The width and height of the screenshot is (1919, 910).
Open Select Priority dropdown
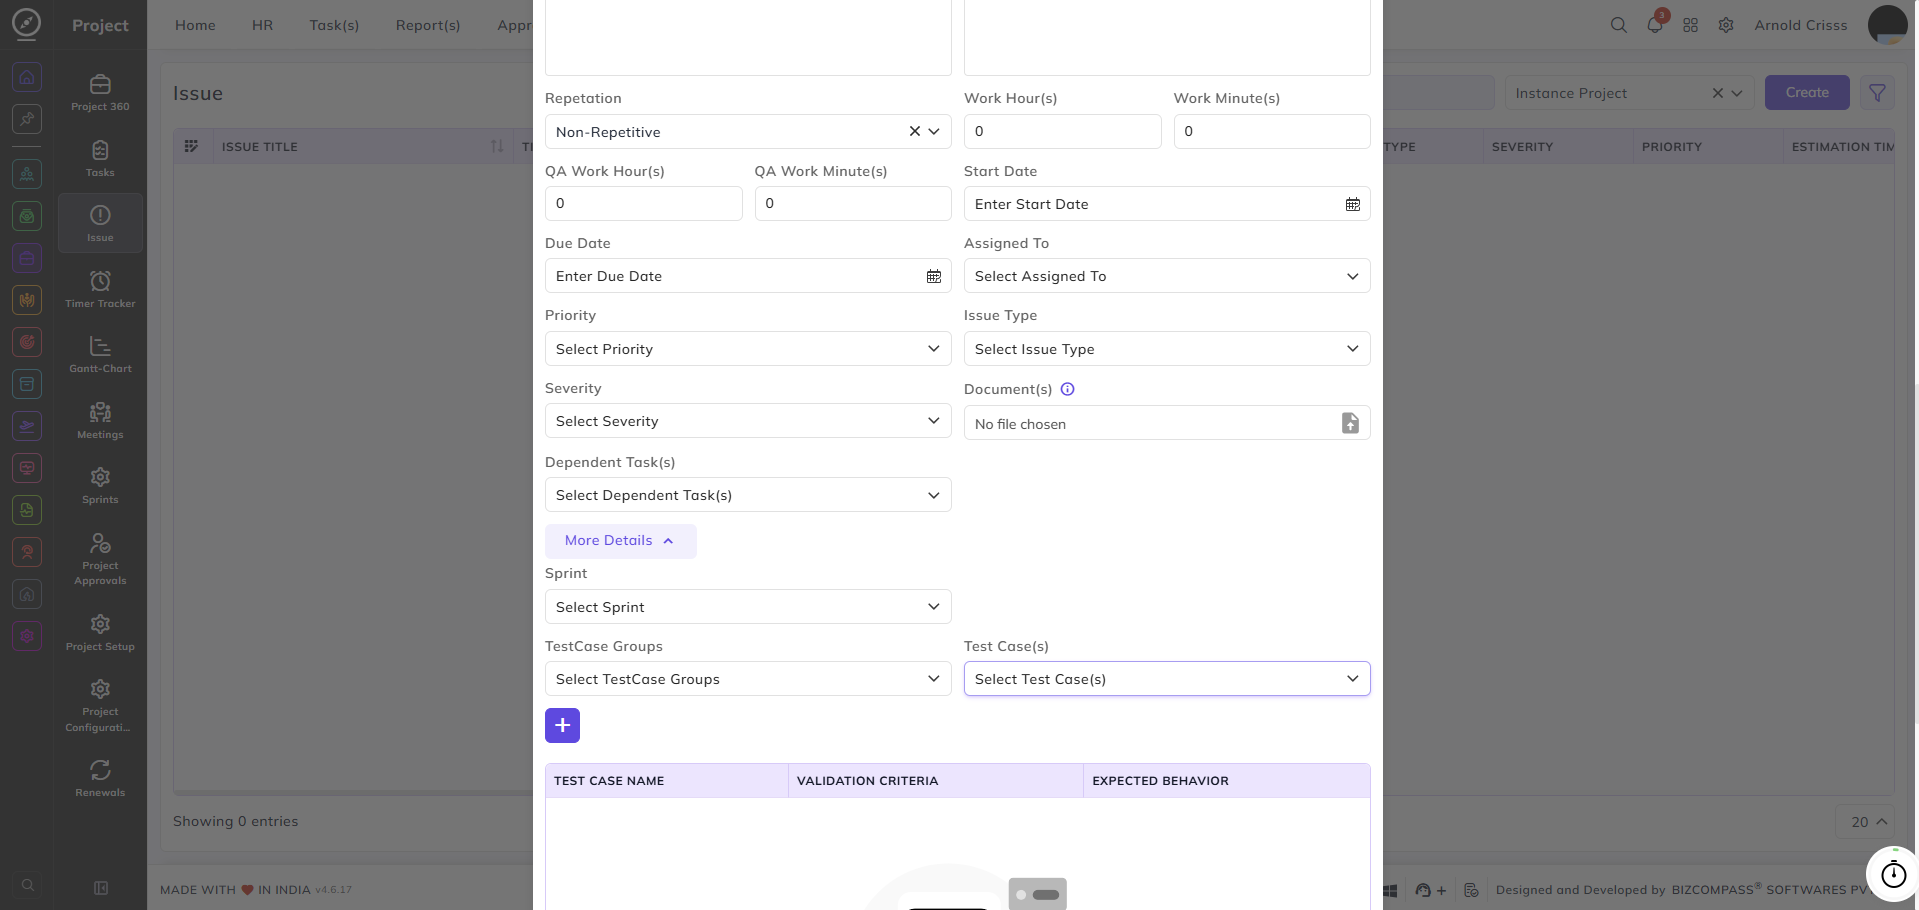[x=748, y=349]
